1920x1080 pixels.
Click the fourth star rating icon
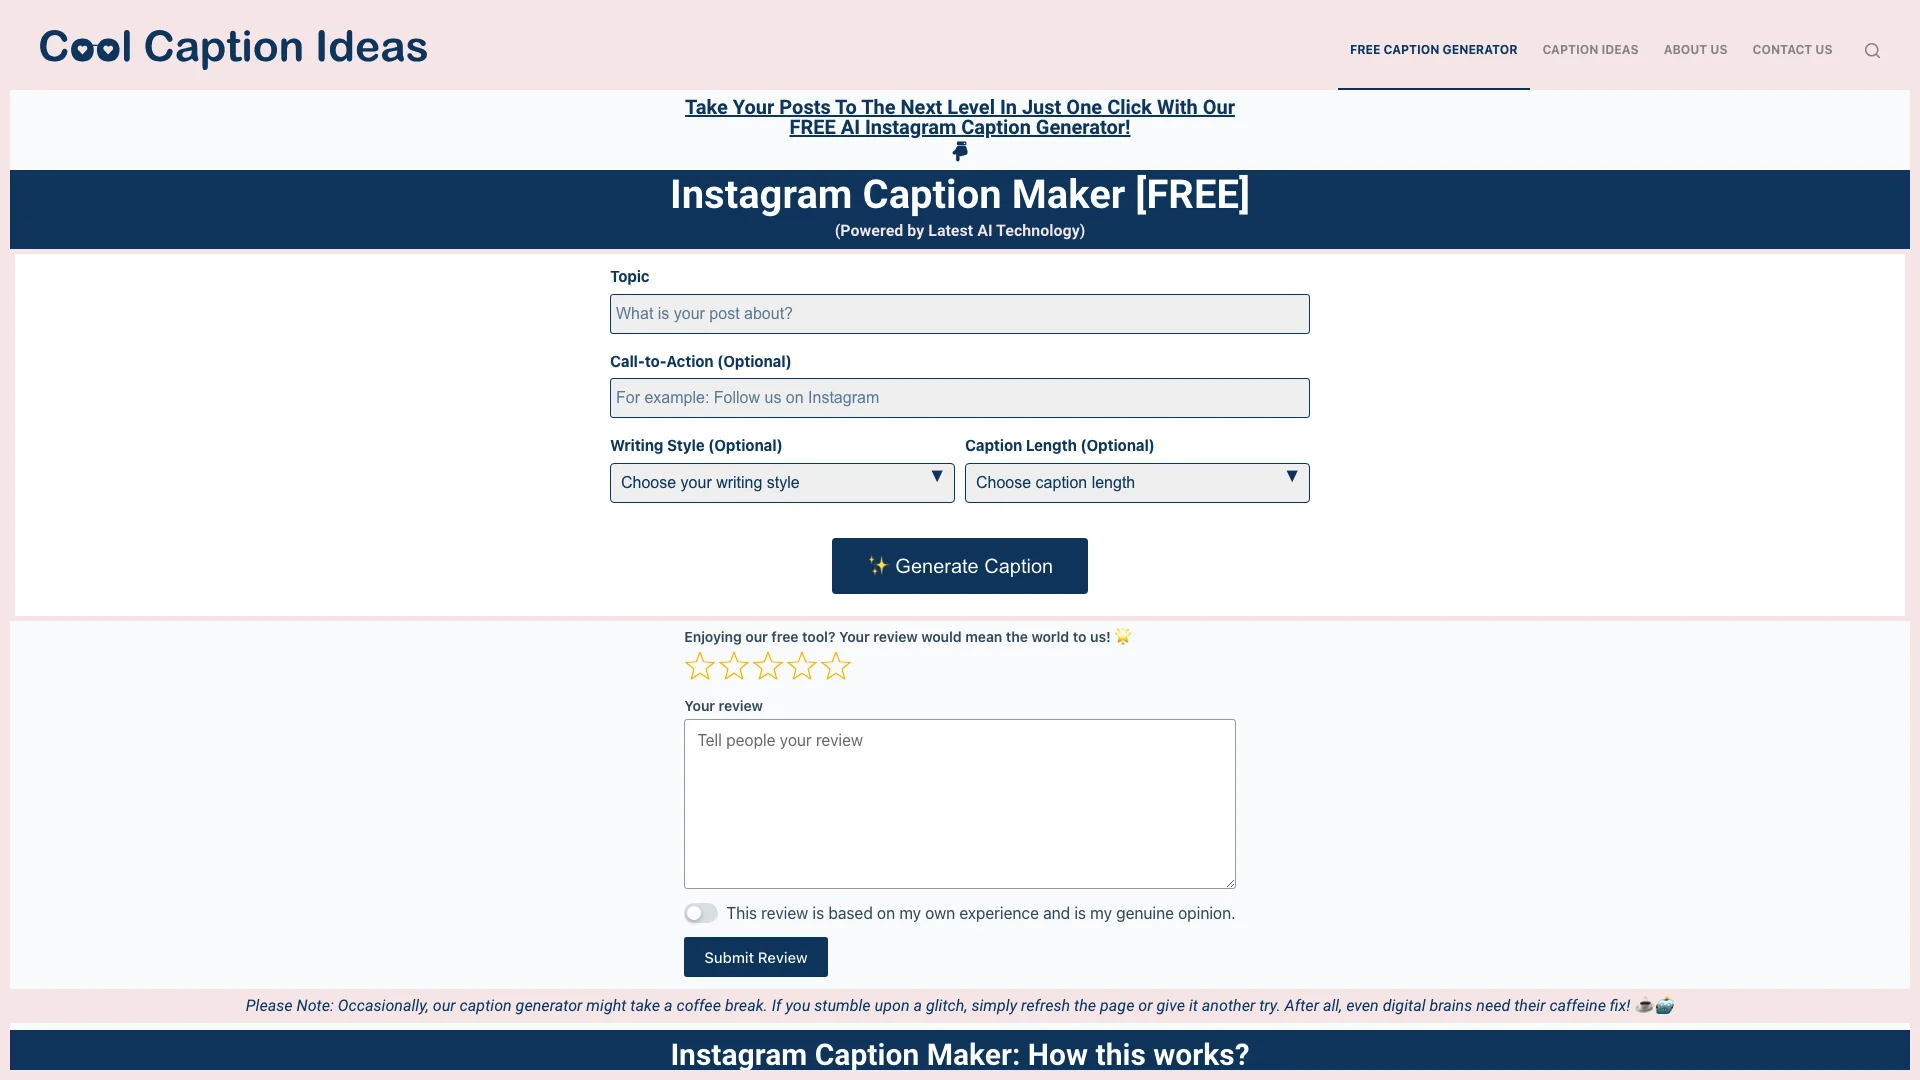coord(802,665)
